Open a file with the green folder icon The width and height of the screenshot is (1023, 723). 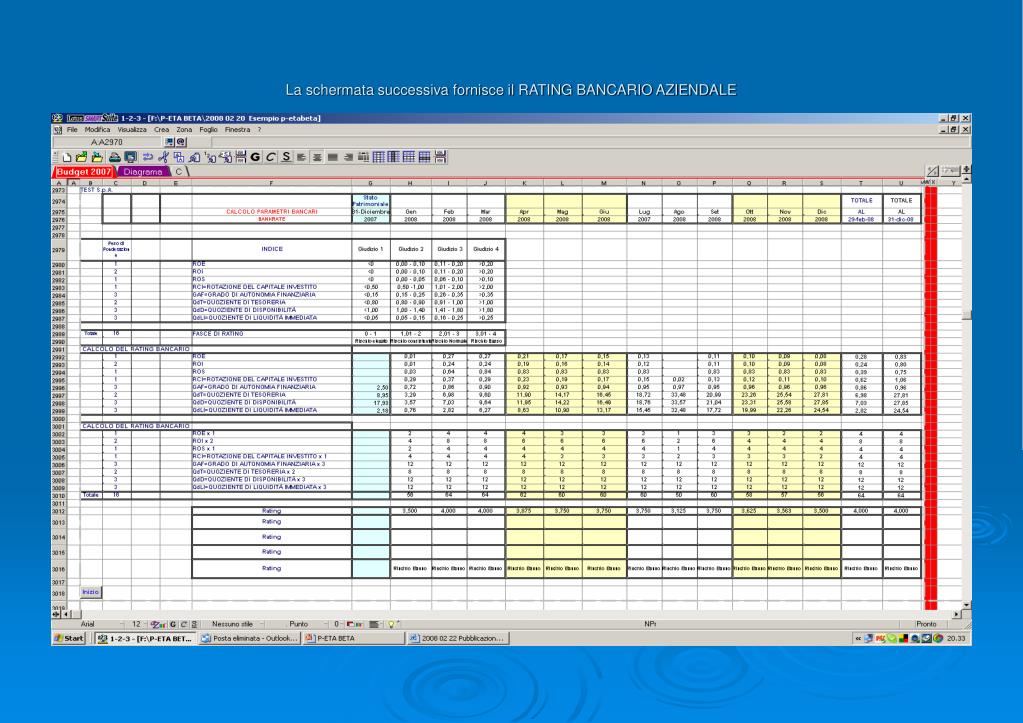(x=82, y=157)
